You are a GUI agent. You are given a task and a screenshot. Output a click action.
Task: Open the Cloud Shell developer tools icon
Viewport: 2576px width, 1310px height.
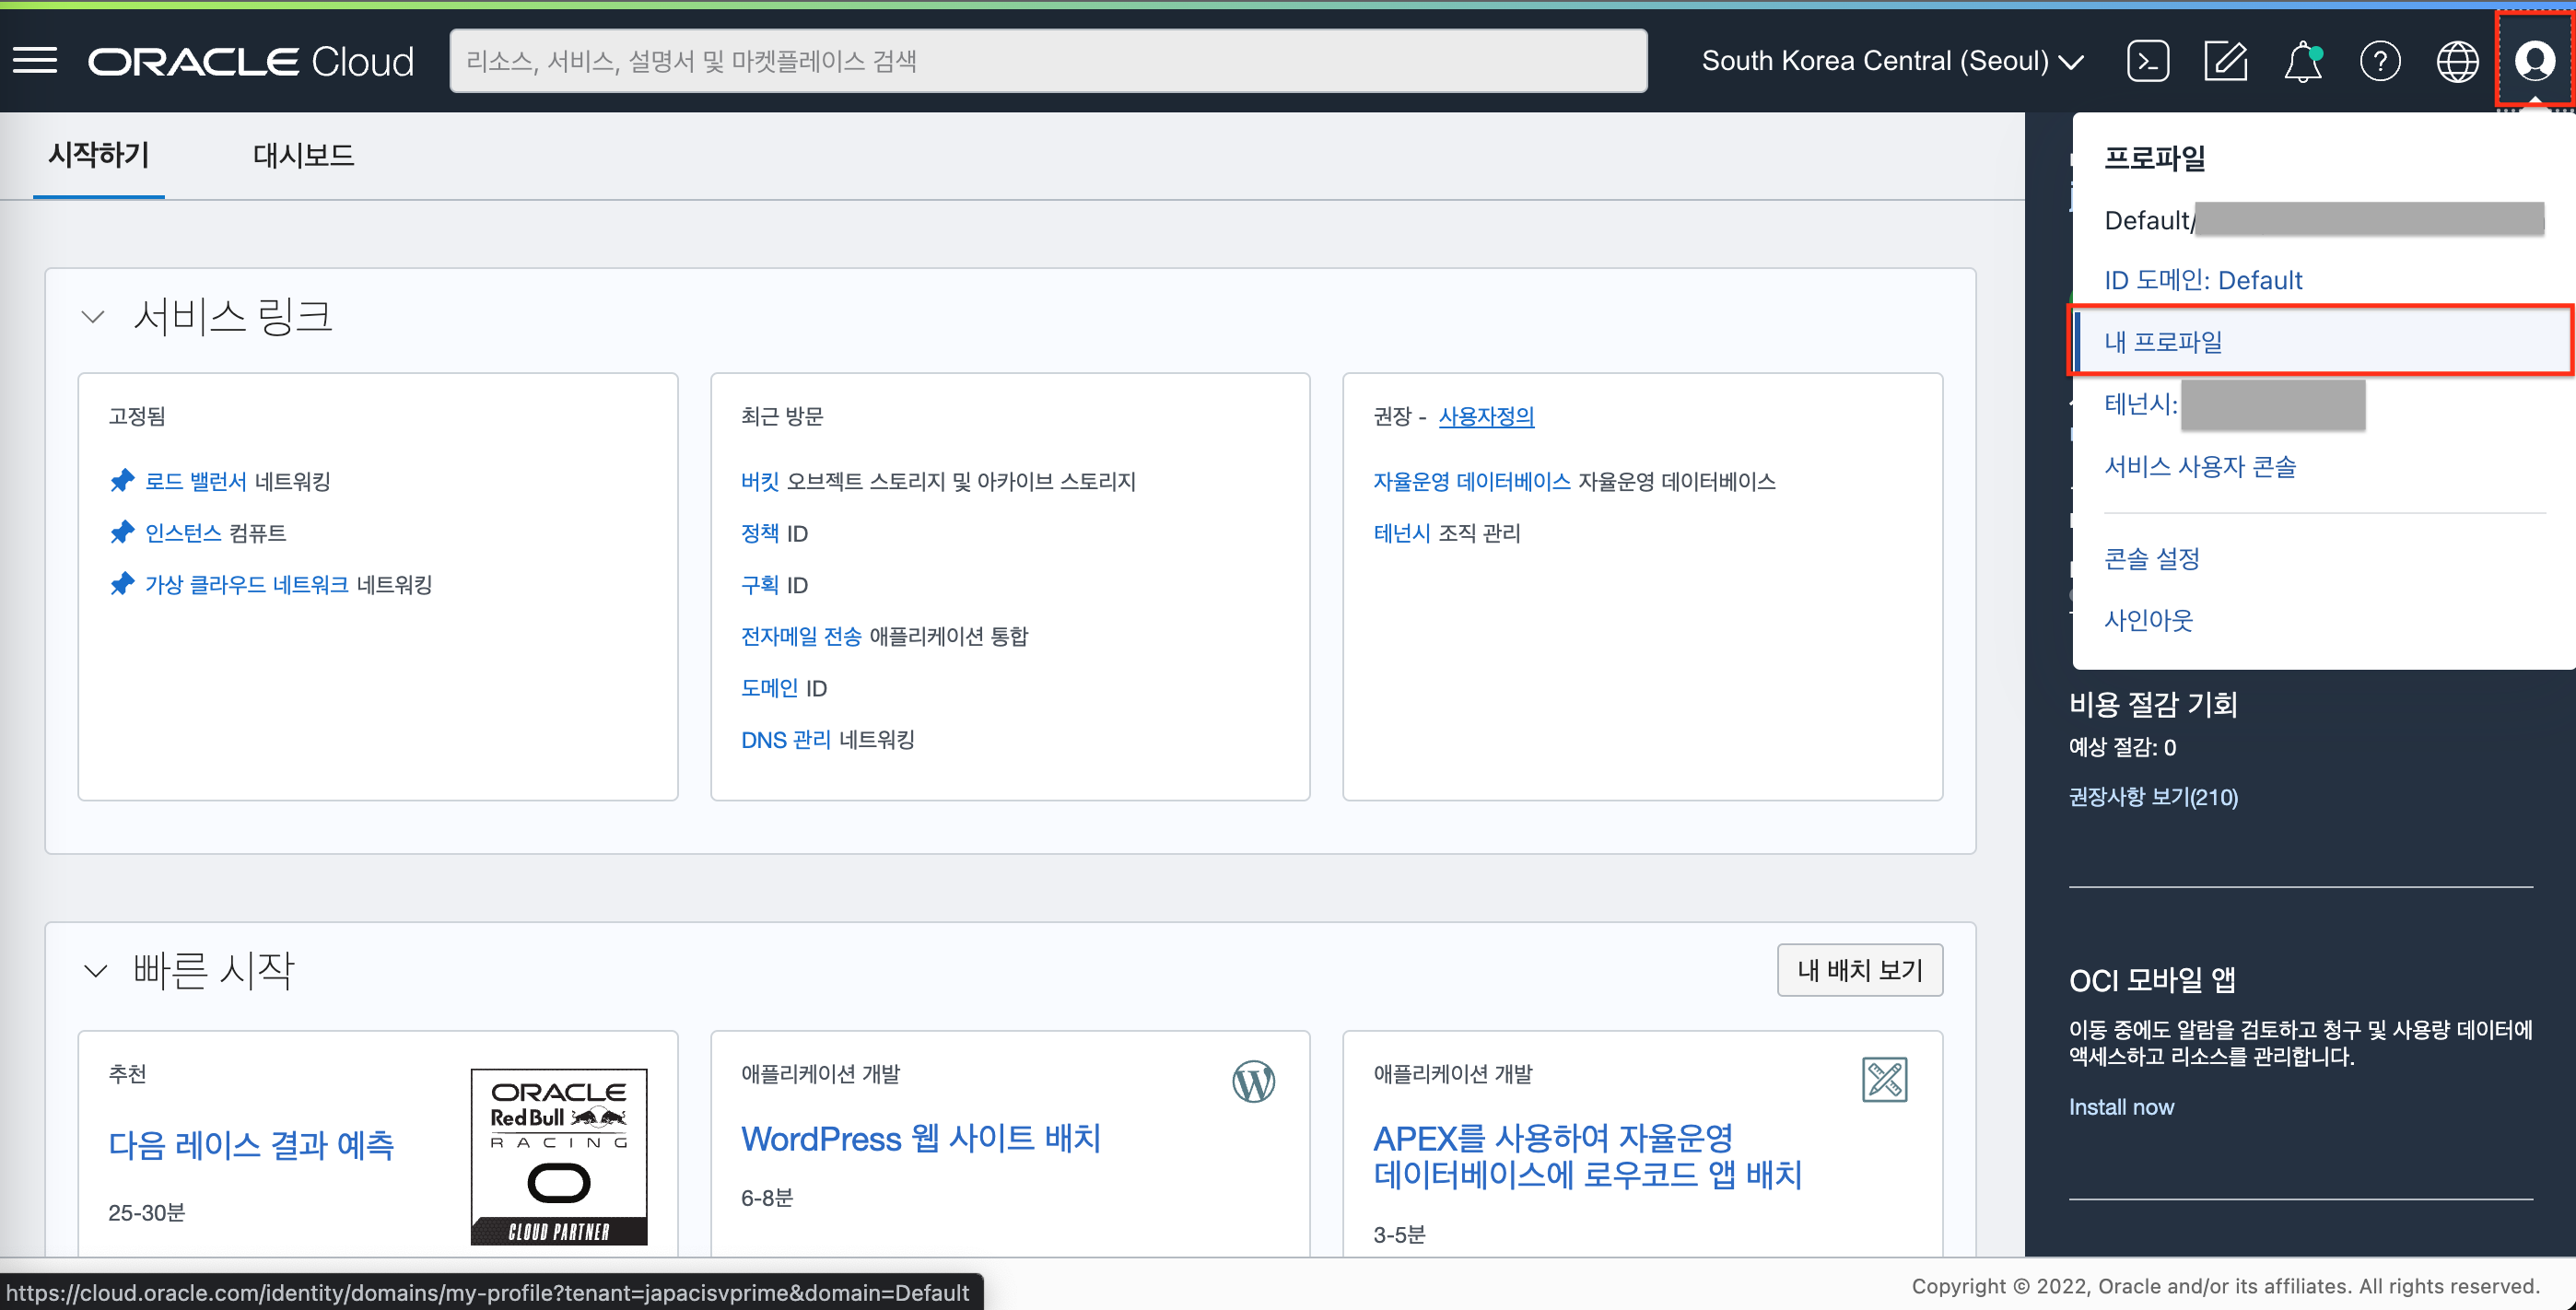click(2148, 61)
